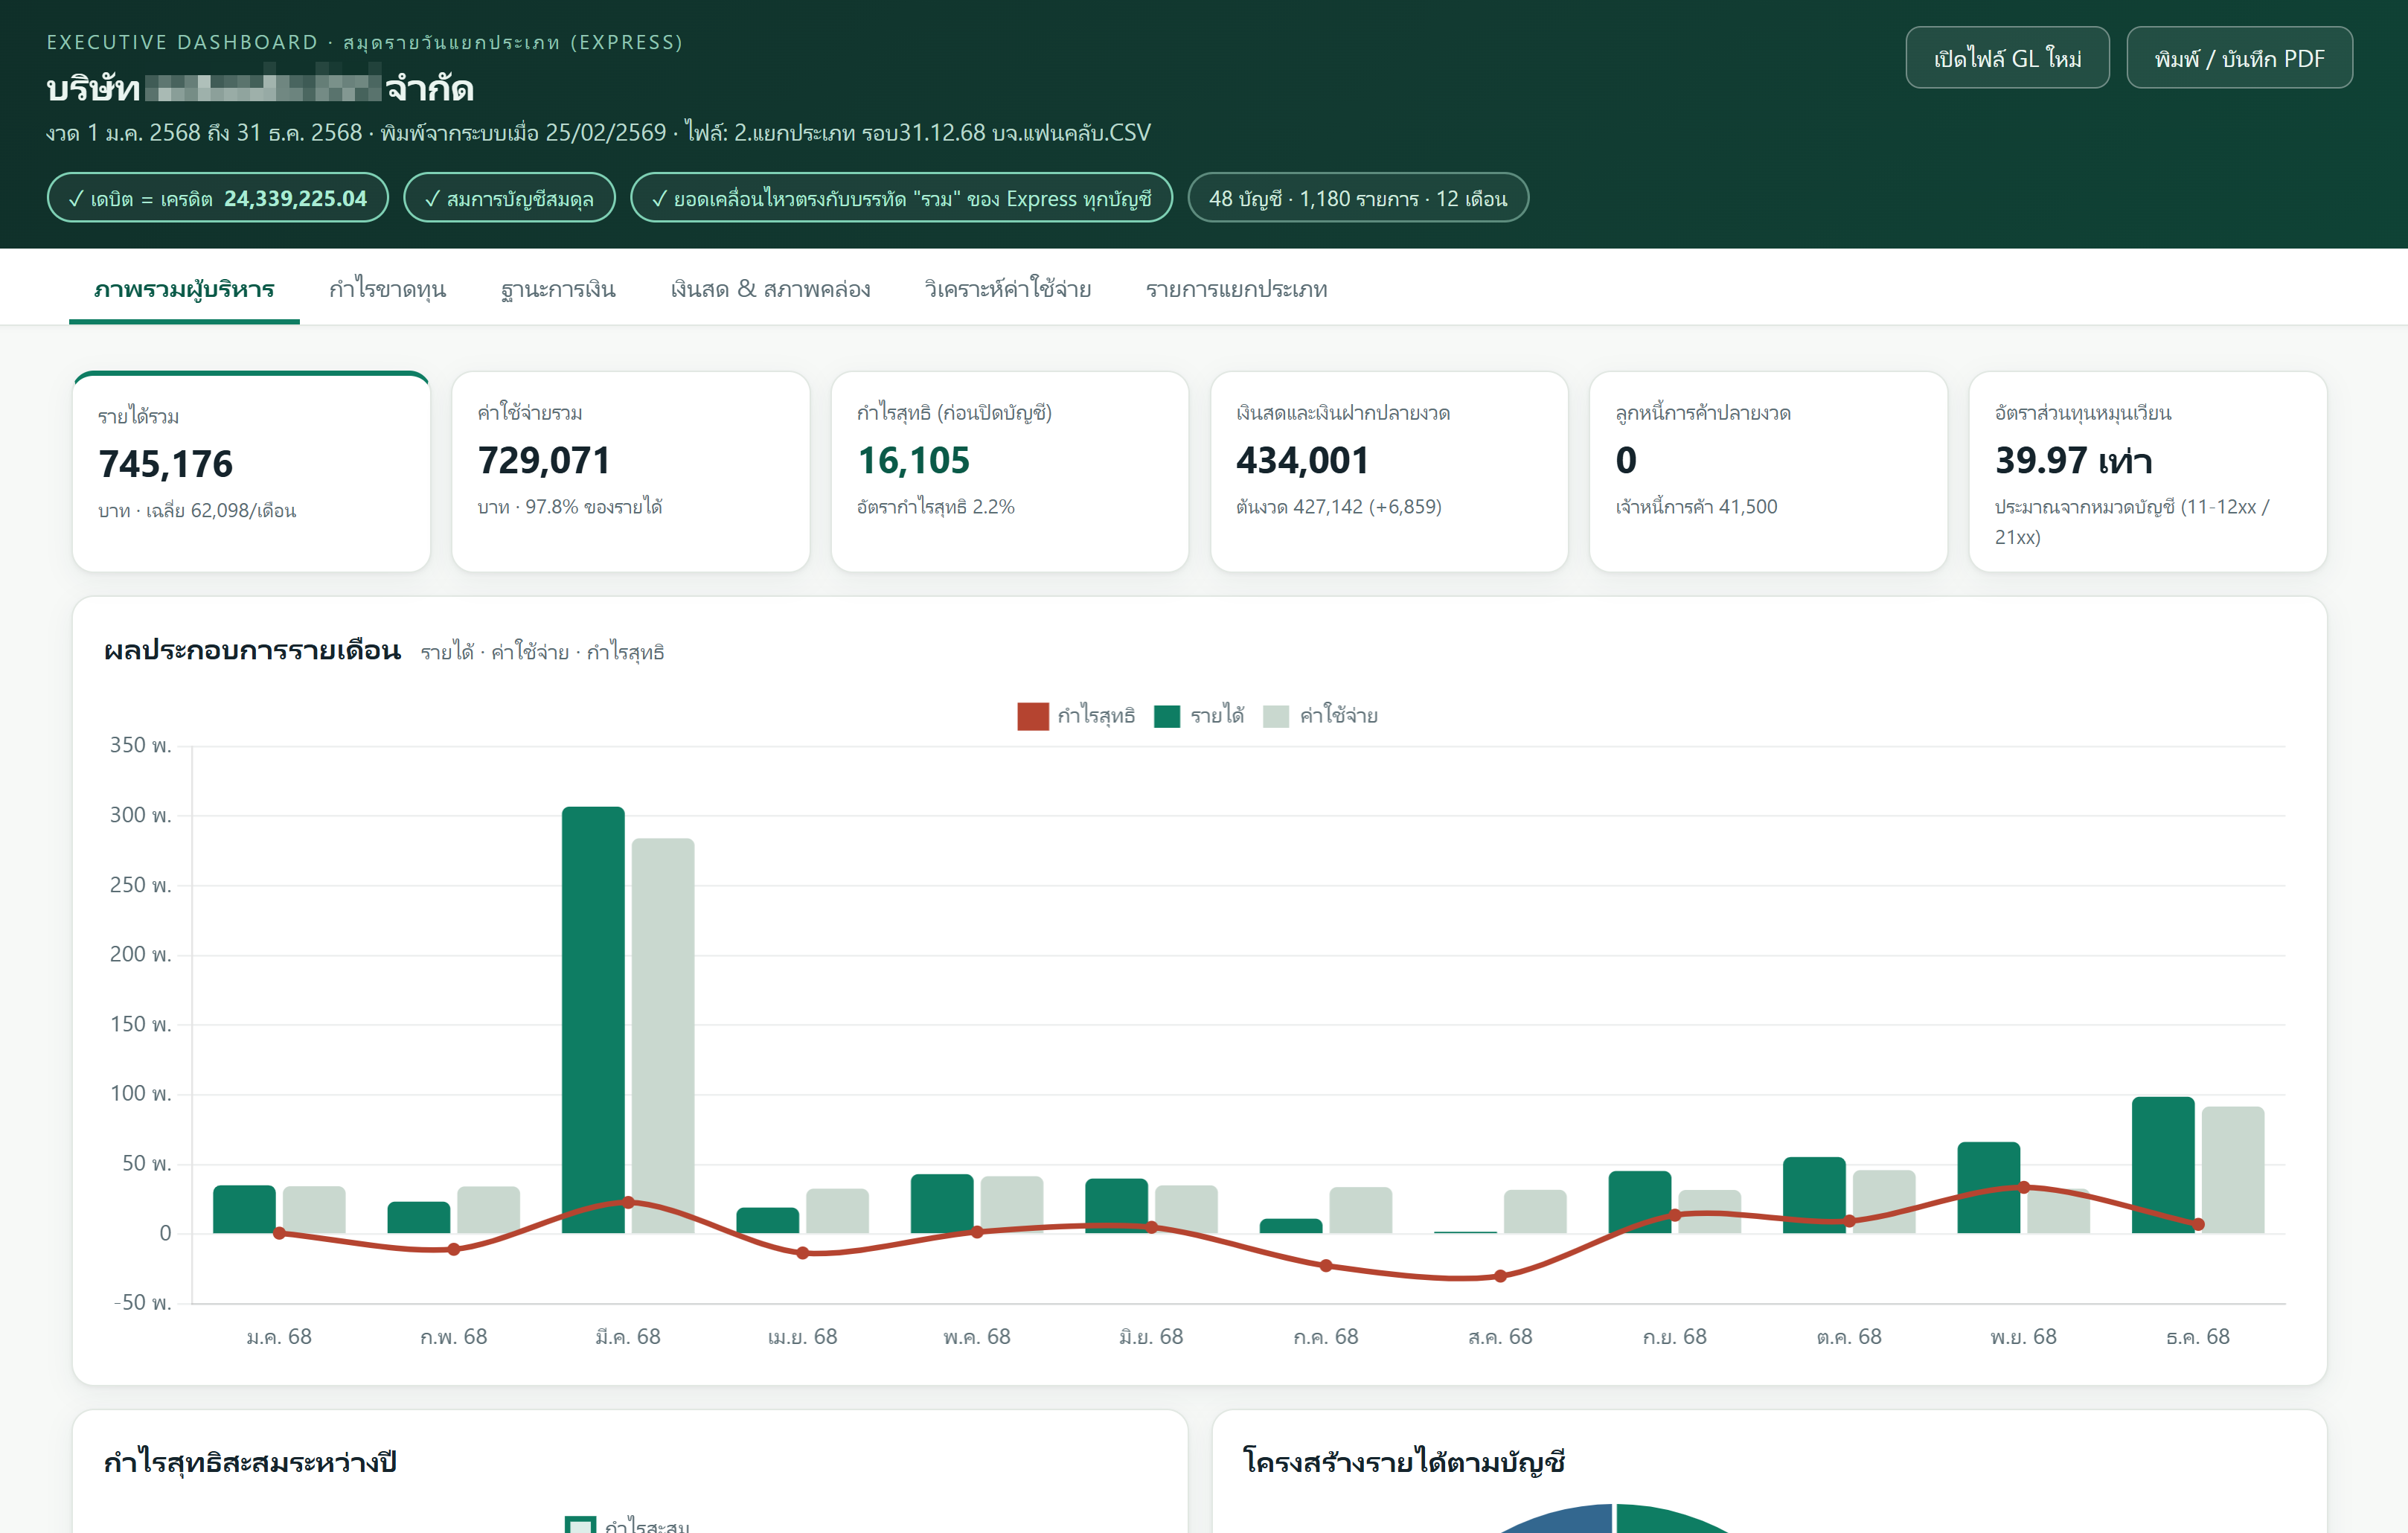Click the พิมพ์ / บันทึก PDF button
Viewport: 2408px width, 1533px height.
[x=2239, y=58]
